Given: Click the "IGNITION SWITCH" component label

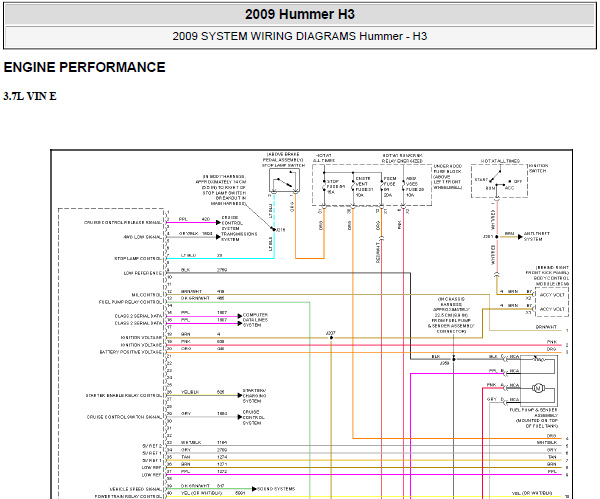Looking at the screenshot, I should 539,168.
